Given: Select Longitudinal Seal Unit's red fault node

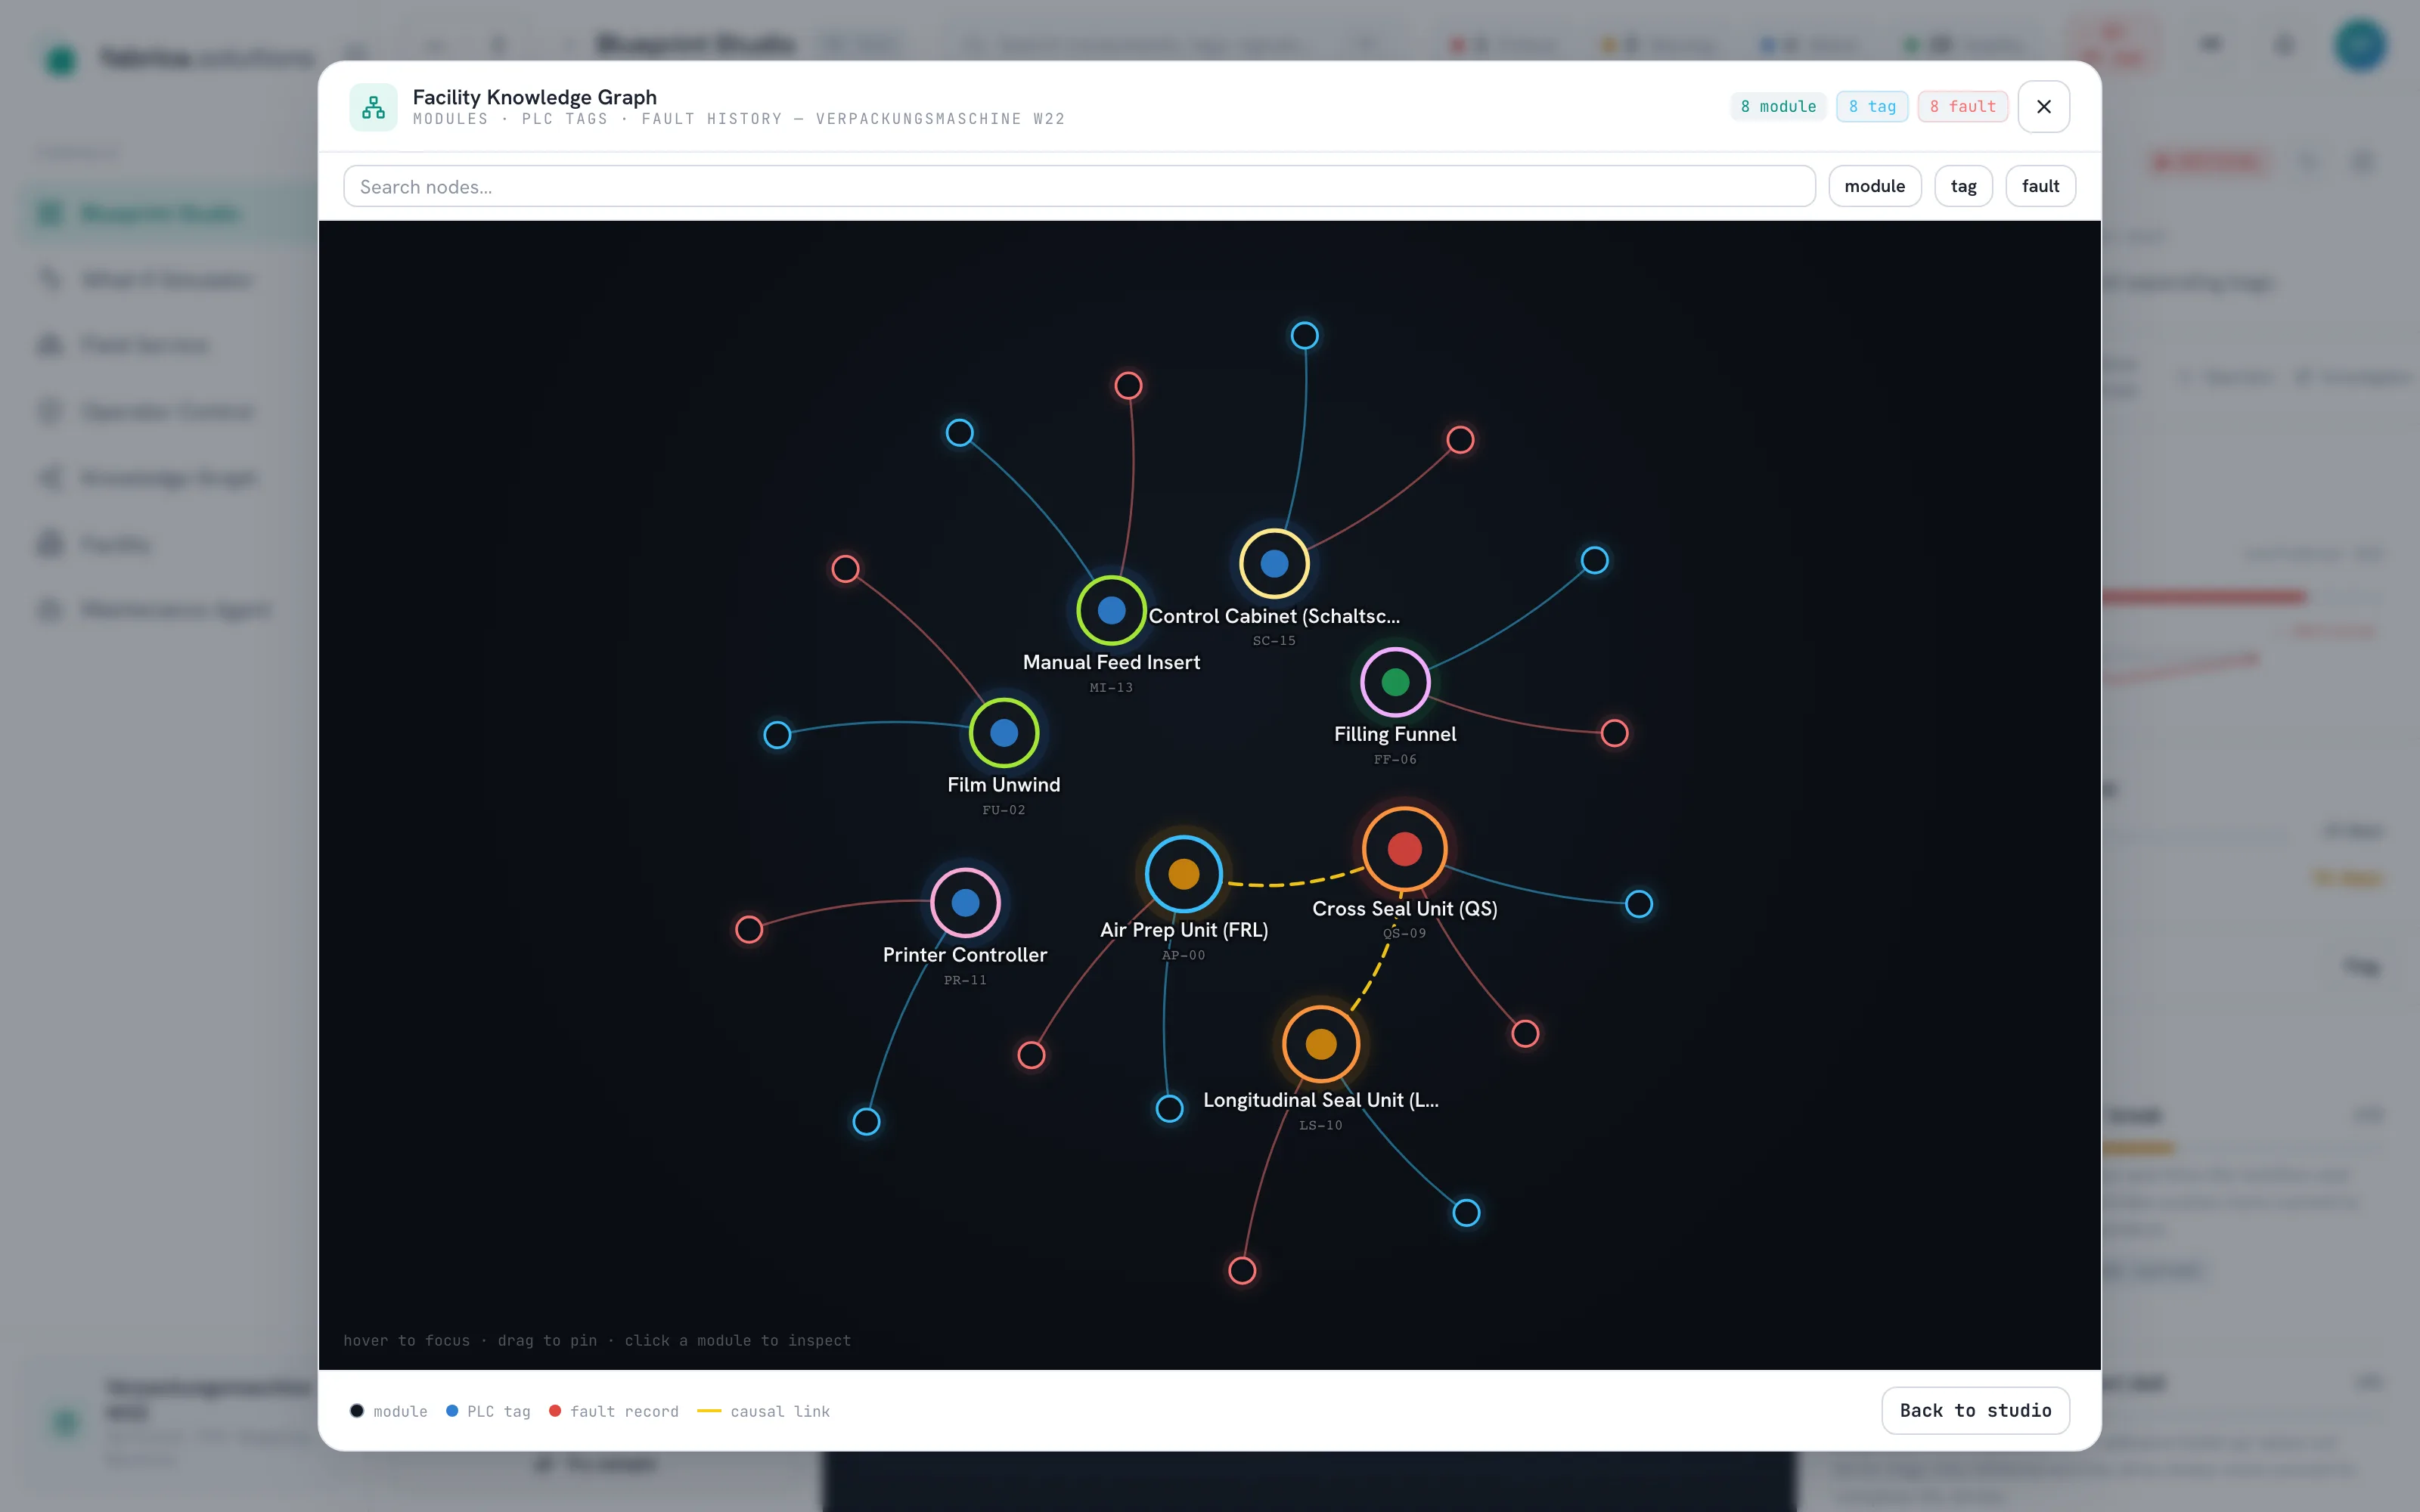Looking at the screenshot, I should pyautogui.click(x=1242, y=1270).
